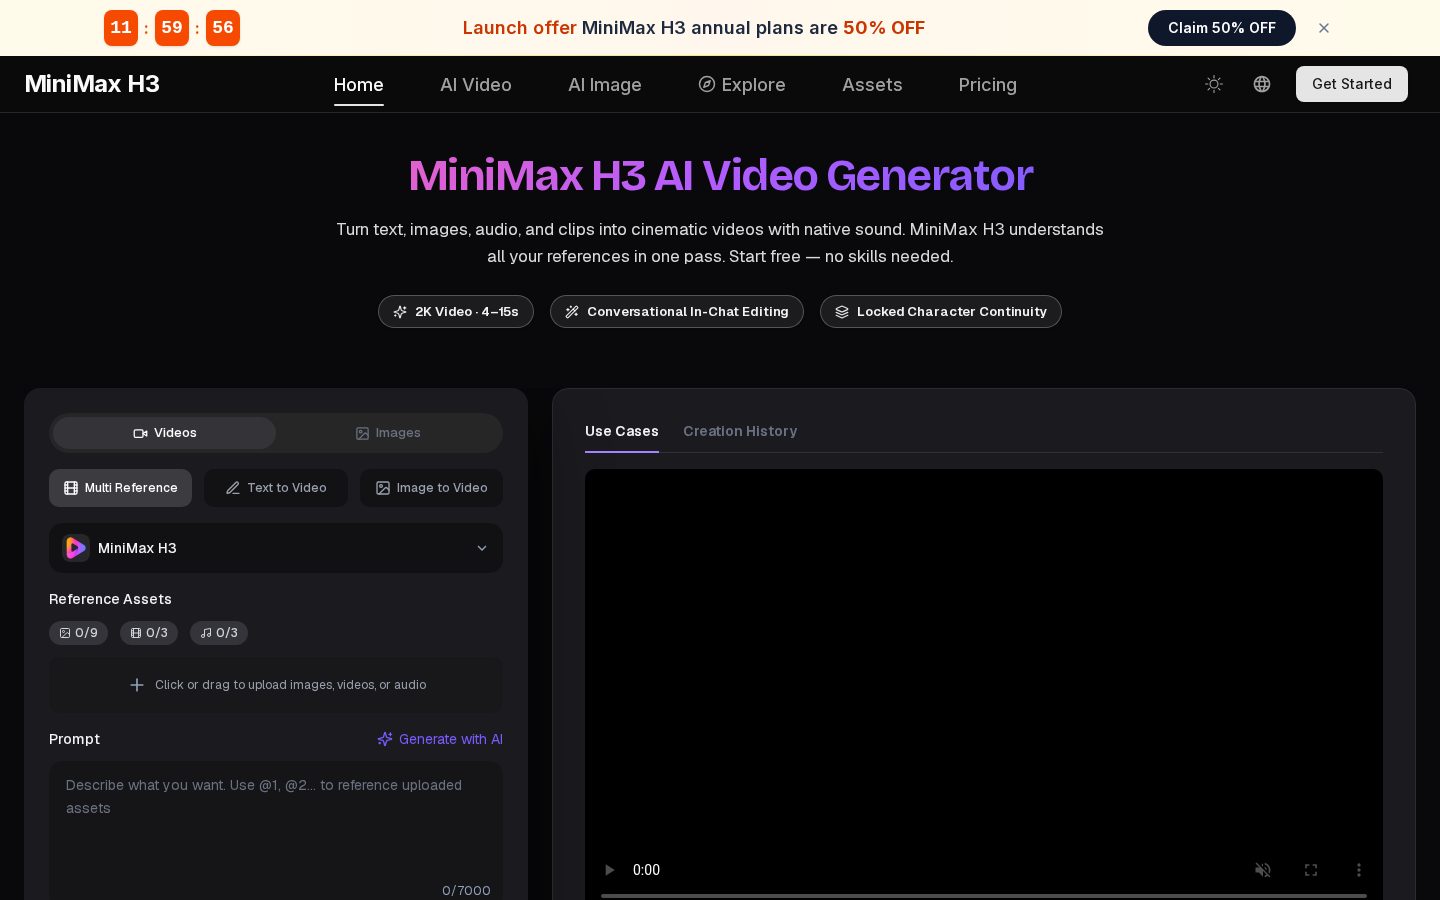Click the MiniMax H3 AI Video Generator heading
The width and height of the screenshot is (1440, 900).
coord(720,175)
